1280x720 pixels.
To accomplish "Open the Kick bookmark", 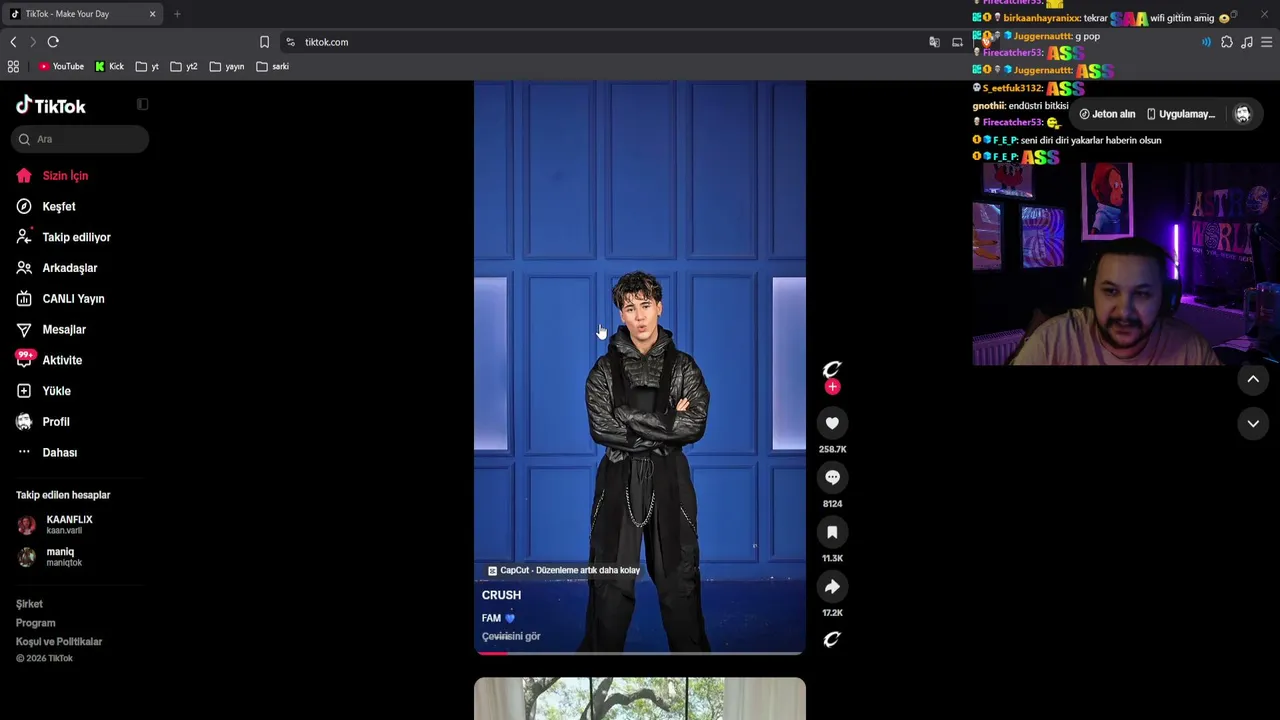I will coord(110,67).
